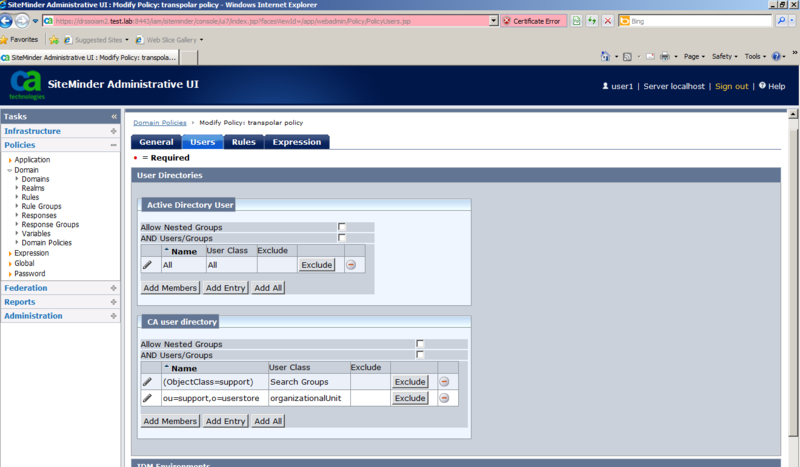The image size is (800, 467).
Task: Click in the Bing search field
Action: [700, 21]
